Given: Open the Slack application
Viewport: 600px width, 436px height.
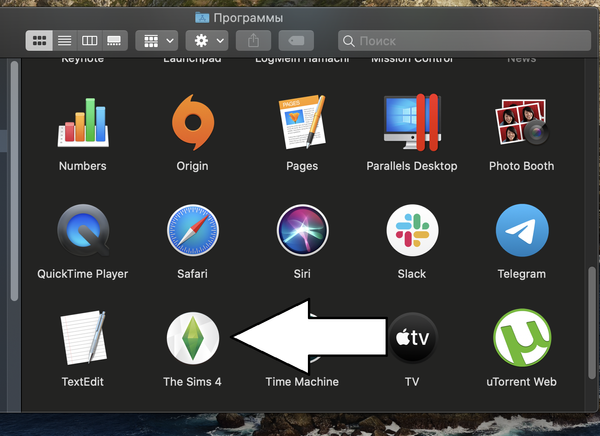Looking at the screenshot, I should coord(411,232).
